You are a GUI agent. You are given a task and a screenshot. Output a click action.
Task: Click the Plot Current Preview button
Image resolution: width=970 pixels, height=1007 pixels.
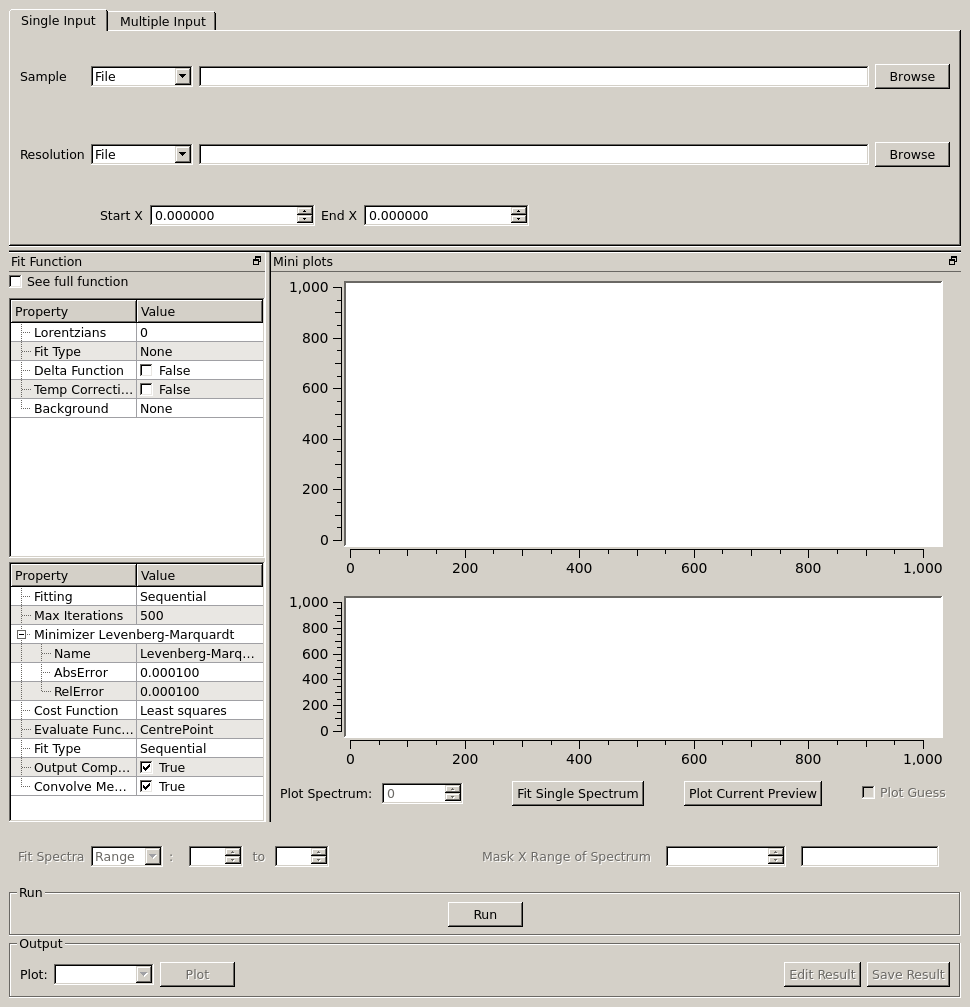(752, 793)
